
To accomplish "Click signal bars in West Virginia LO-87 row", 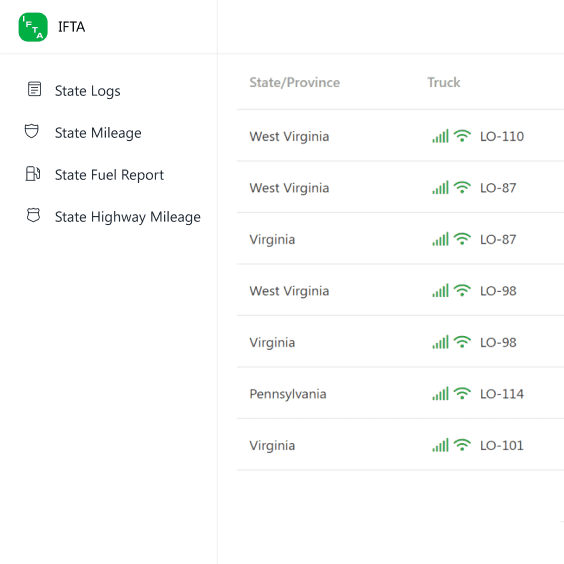I will click(440, 188).
